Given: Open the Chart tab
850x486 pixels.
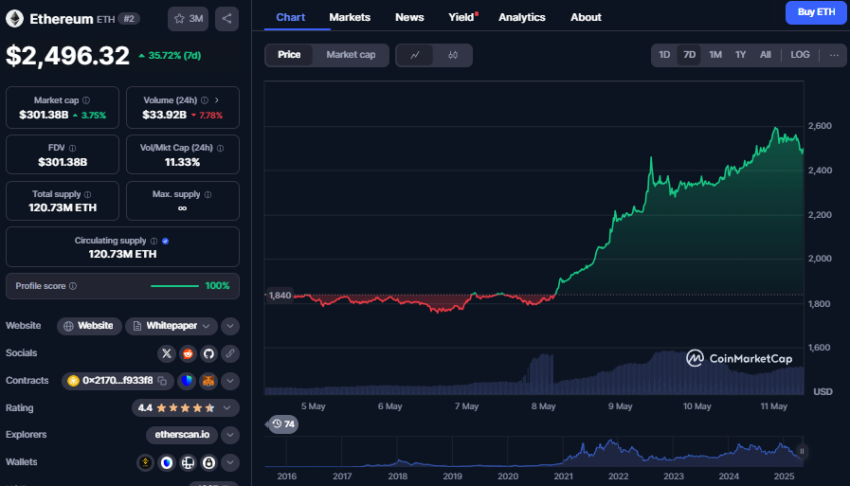Looking at the screenshot, I should tap(291, 17).
